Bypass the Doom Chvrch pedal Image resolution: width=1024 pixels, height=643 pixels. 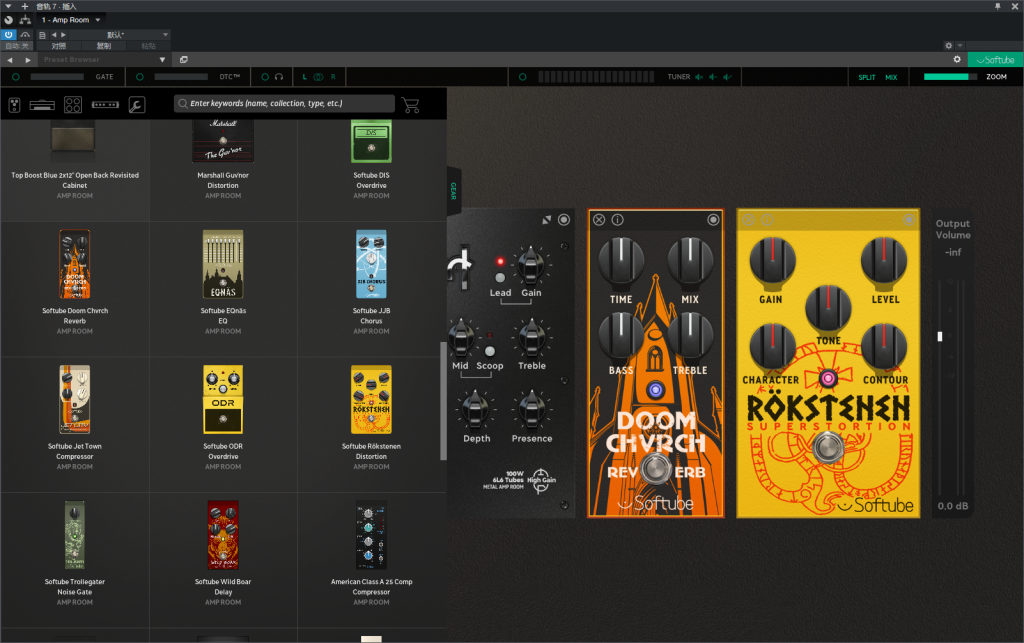[713, 220]
